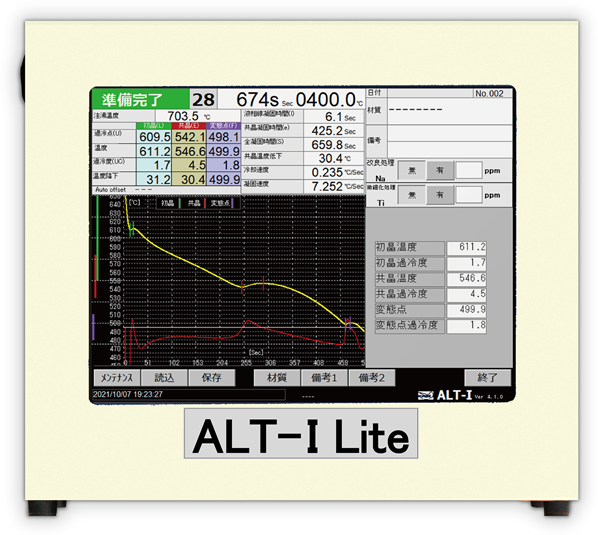The image size is (598, 535).
Task: Click the 材質 field showing dashes
Action: pos(450,110)
